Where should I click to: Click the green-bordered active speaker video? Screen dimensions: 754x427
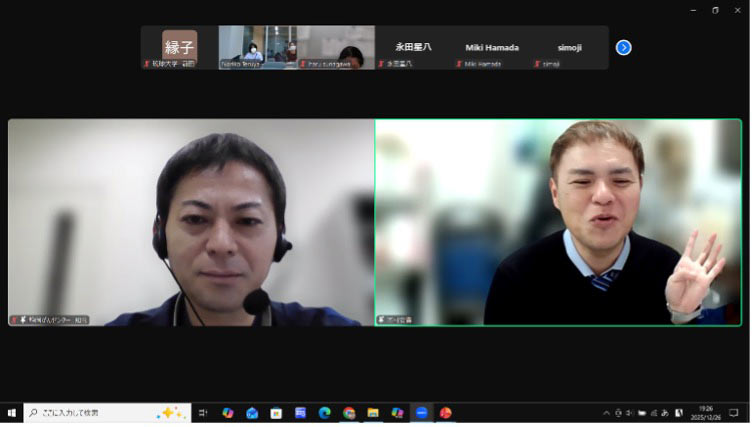coord(558,222)
